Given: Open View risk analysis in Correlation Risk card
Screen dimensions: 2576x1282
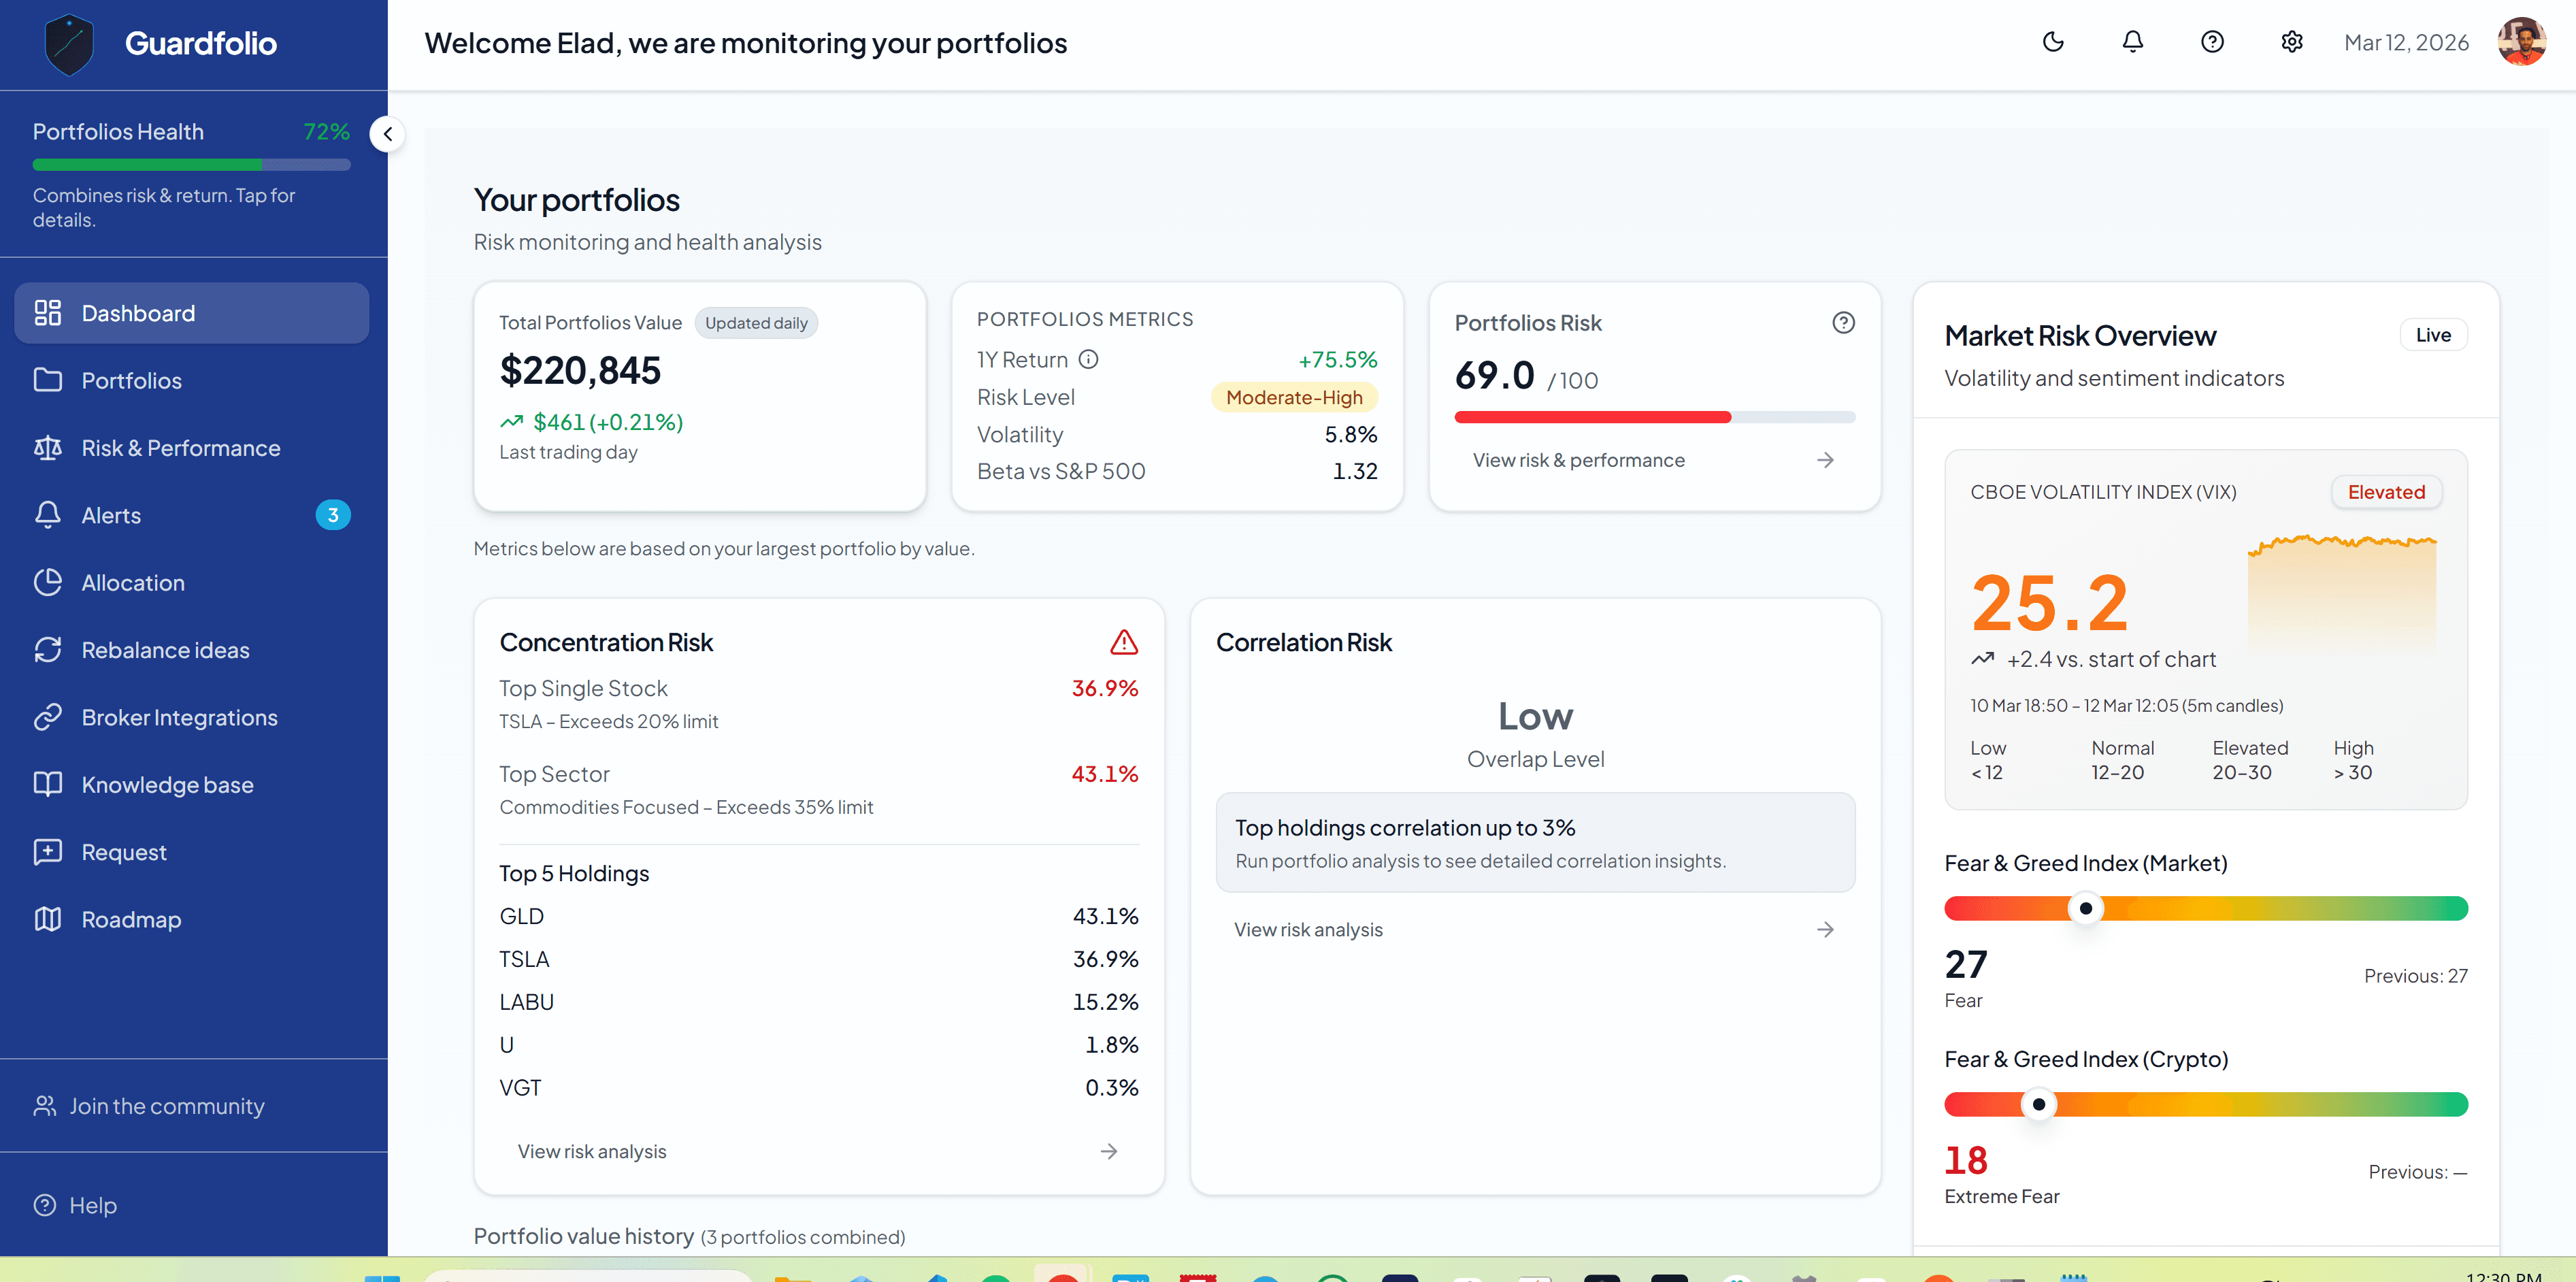Looking at the screenshot, I should 1535,929.
